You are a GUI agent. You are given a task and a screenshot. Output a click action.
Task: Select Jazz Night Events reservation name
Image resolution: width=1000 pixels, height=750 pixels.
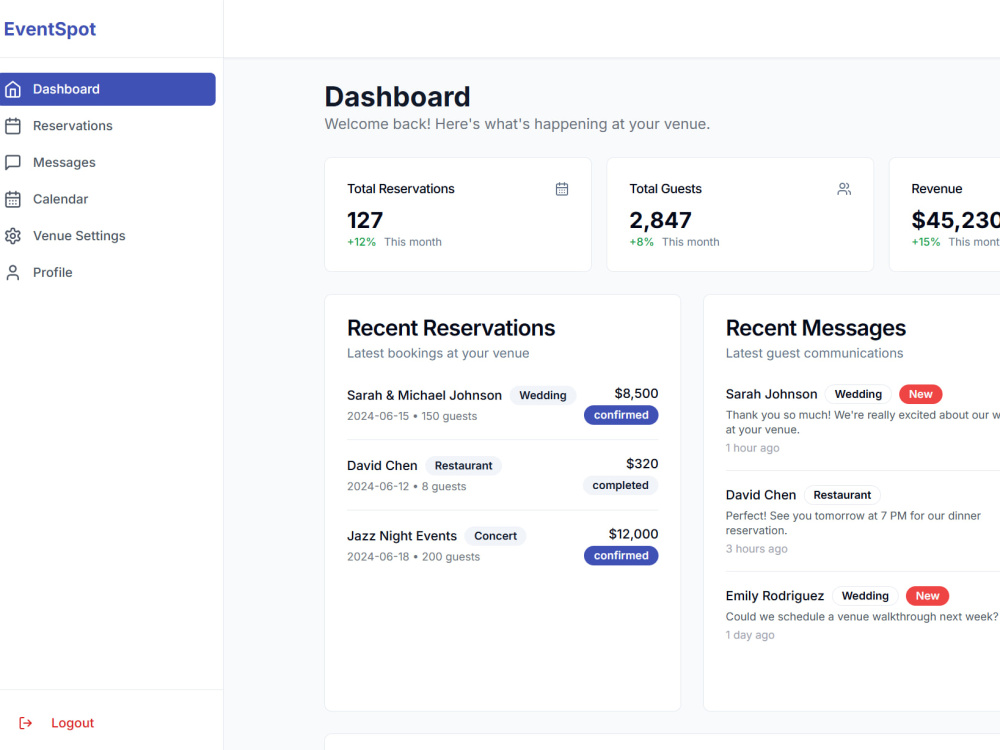402,536
